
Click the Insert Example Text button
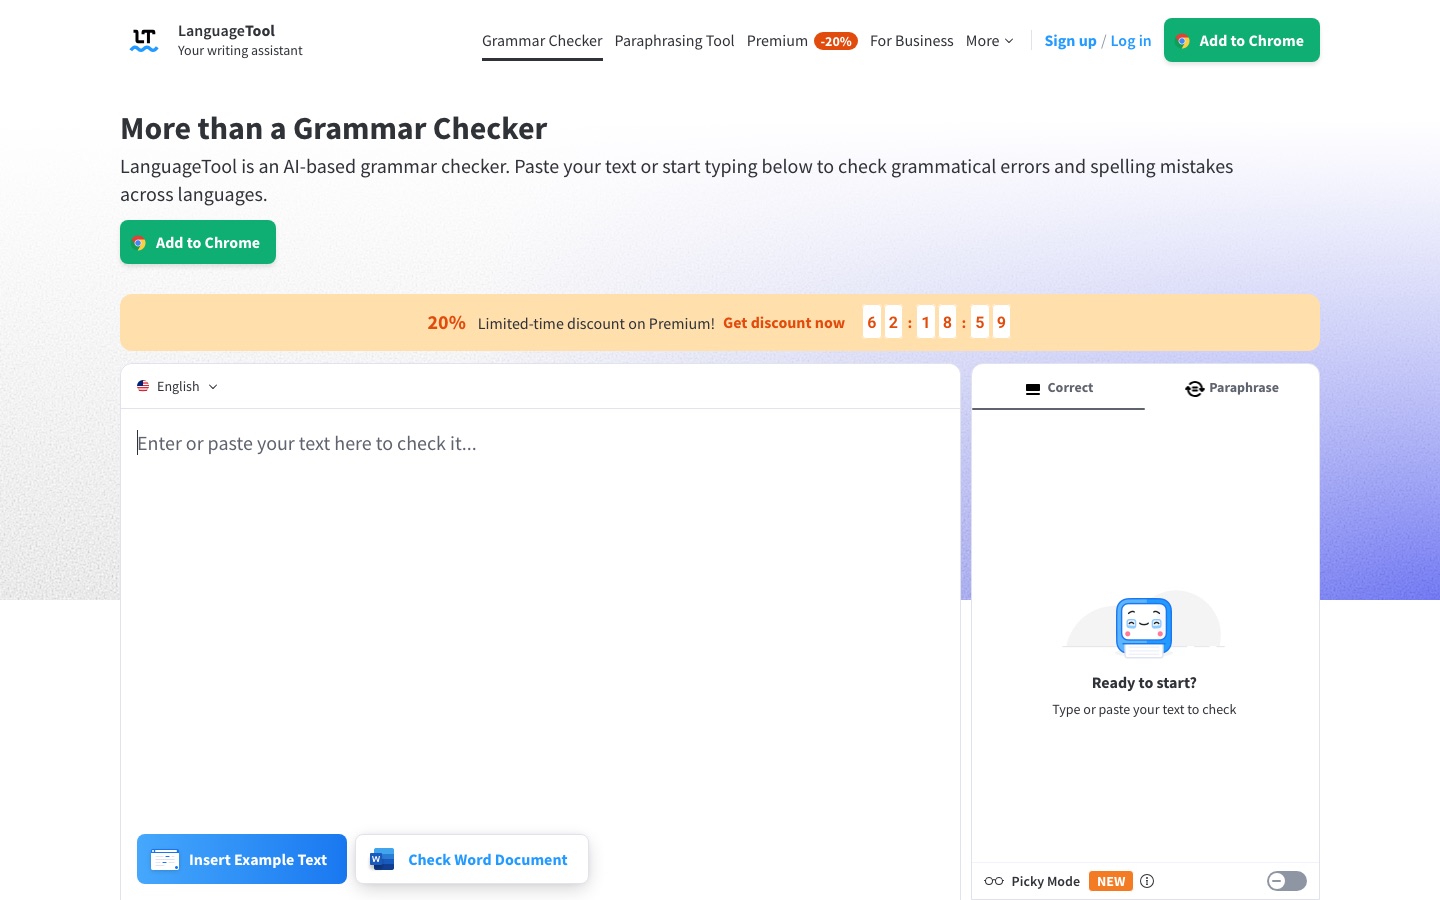point(242,859)
